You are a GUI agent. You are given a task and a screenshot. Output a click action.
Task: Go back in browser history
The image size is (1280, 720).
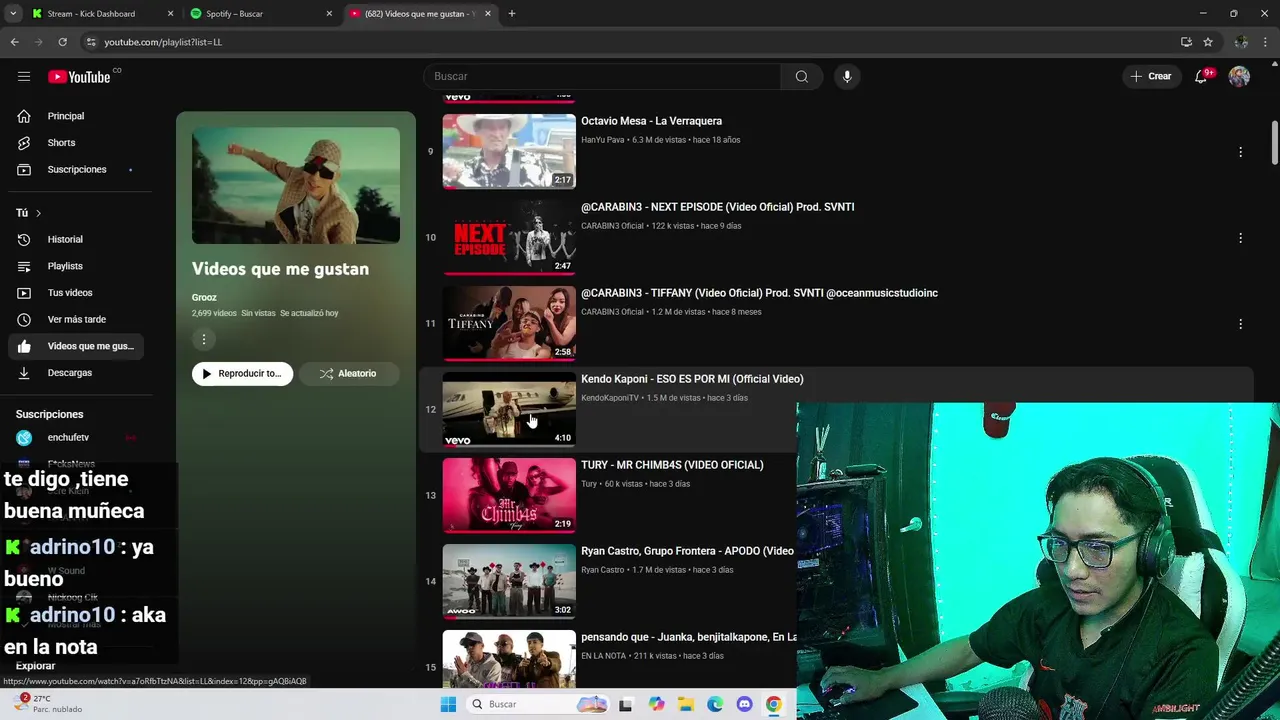point(14,42)
